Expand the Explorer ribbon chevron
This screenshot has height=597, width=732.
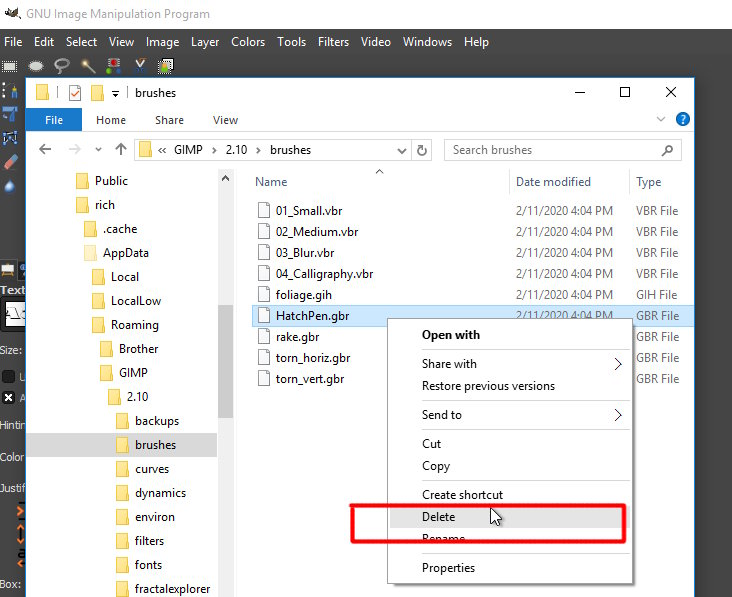tap(663, 119)
